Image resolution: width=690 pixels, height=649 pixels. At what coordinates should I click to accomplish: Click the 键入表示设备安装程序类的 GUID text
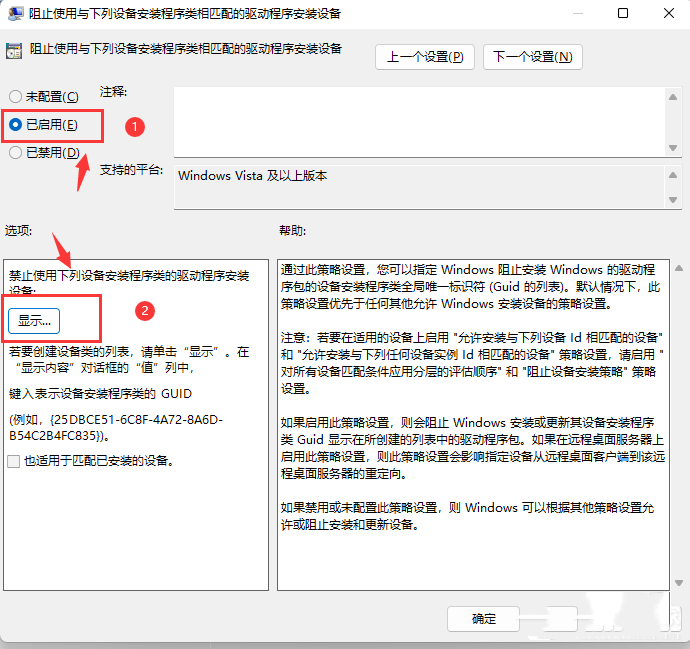(100, 393)
